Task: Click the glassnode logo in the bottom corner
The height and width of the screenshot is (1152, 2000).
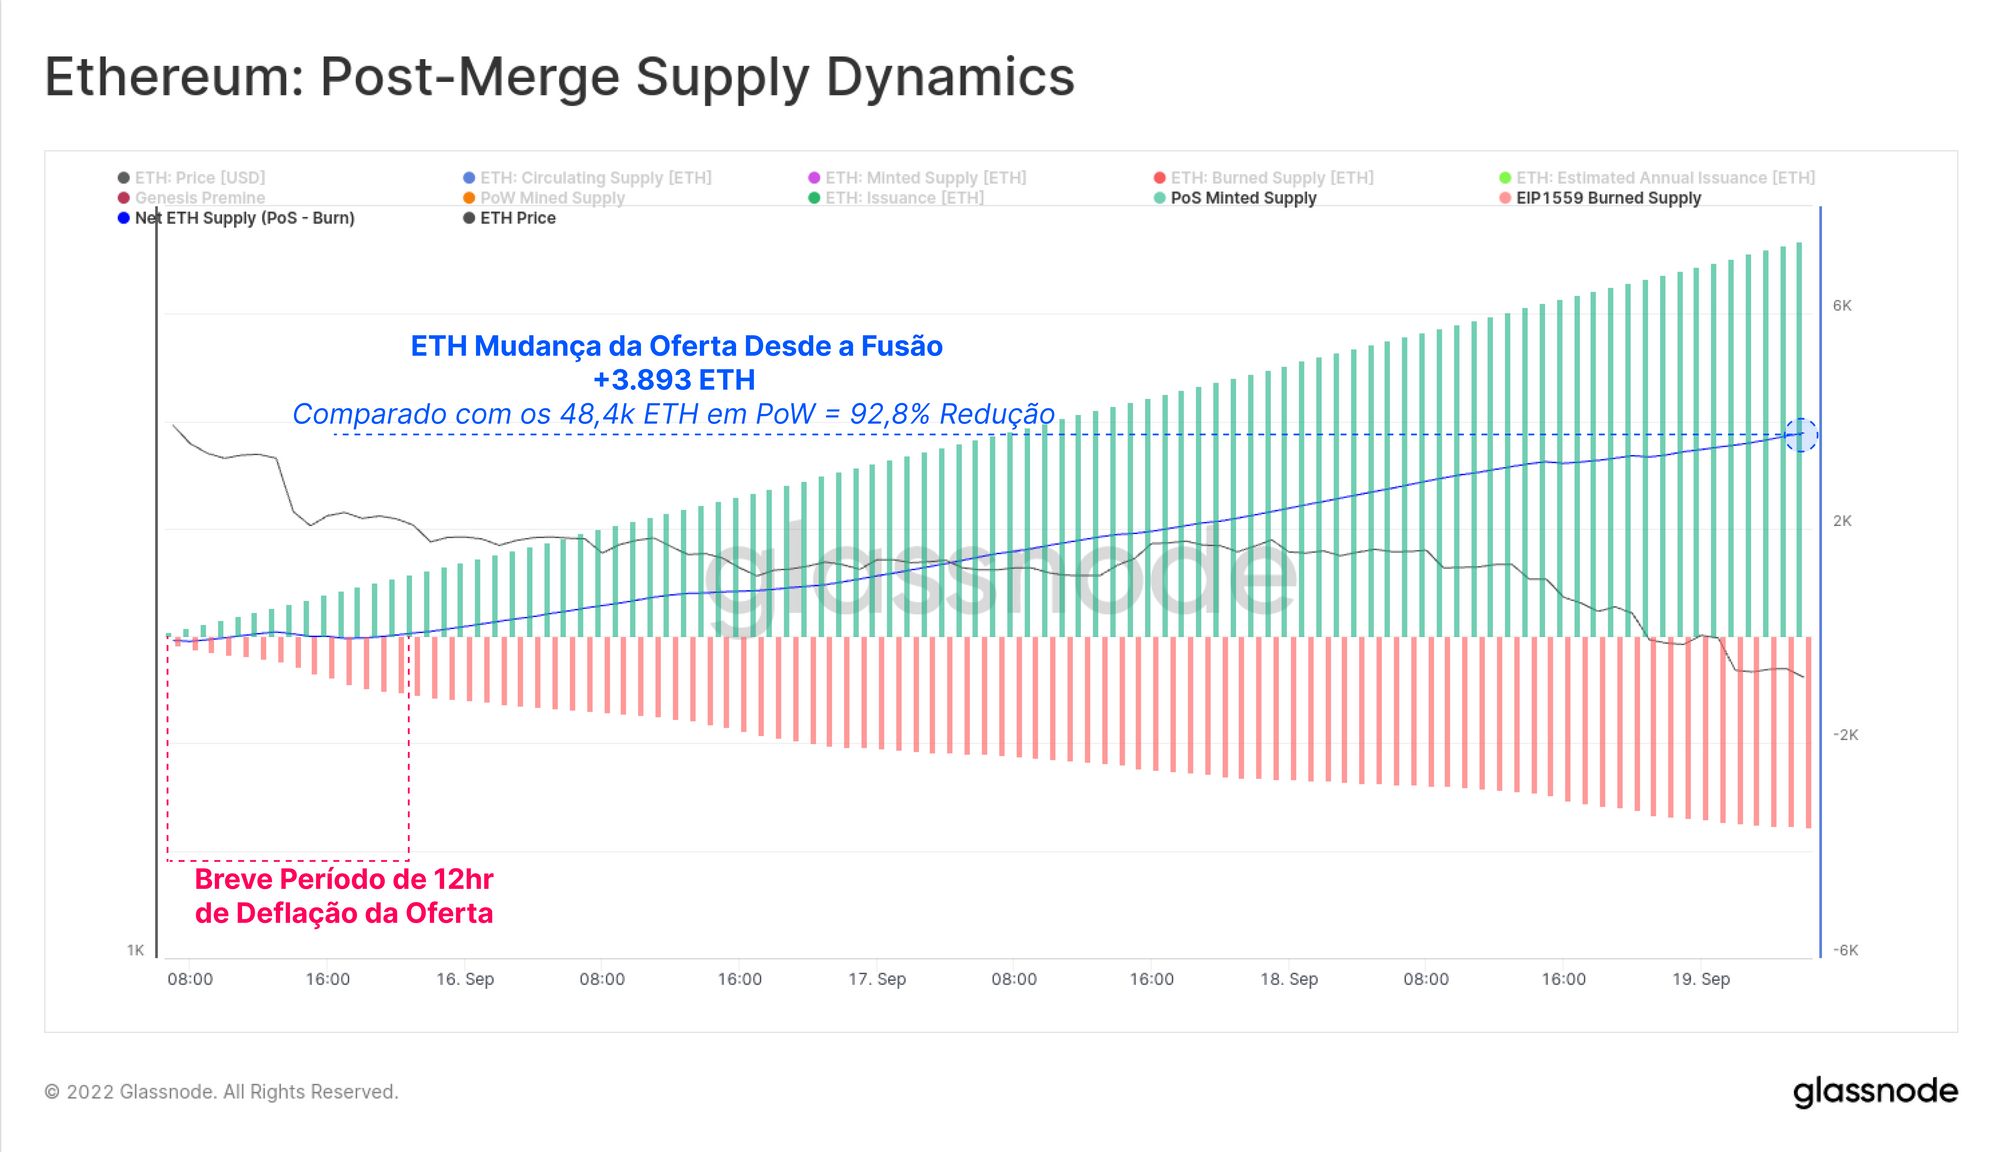Action: click(1875, 1091)
